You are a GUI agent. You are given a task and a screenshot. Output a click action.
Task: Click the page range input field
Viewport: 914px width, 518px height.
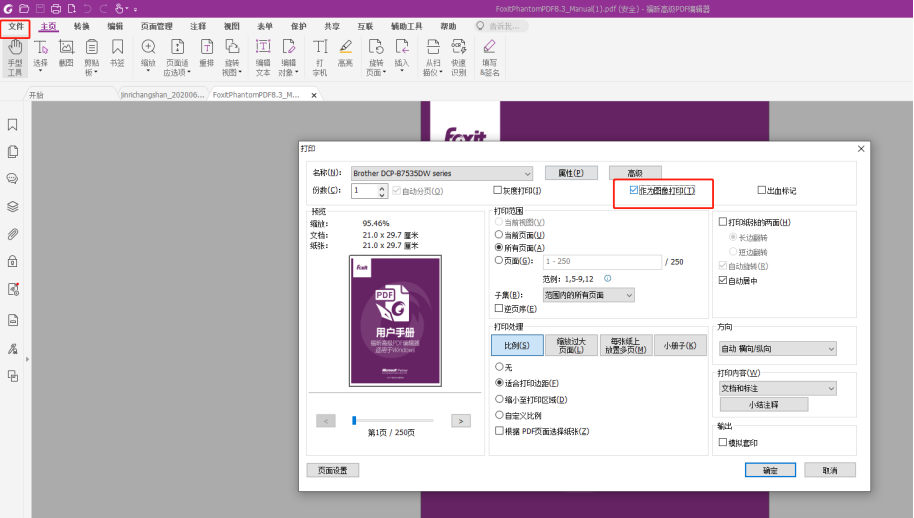coord(602,262)
